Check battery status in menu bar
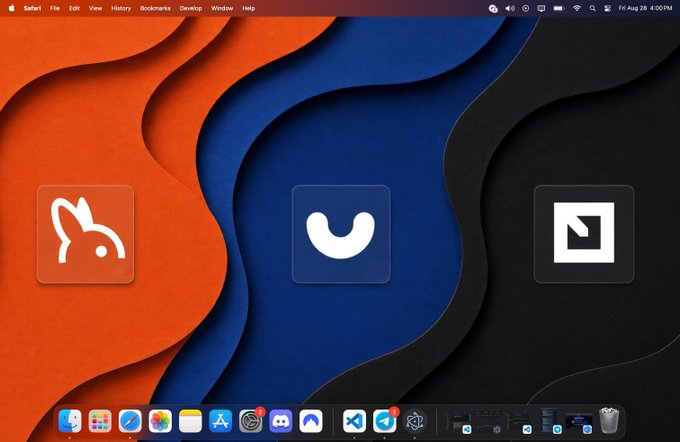The image size is (680, 442). point(559,8)
